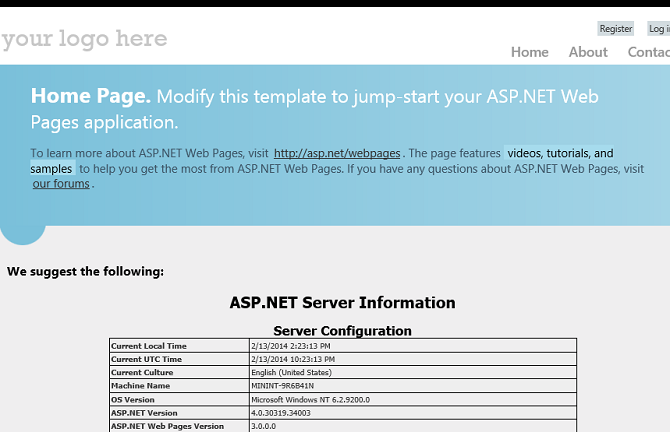The image size is (670, 432).
Task: Follow the 'our forums' link
Action: point(61,184)
